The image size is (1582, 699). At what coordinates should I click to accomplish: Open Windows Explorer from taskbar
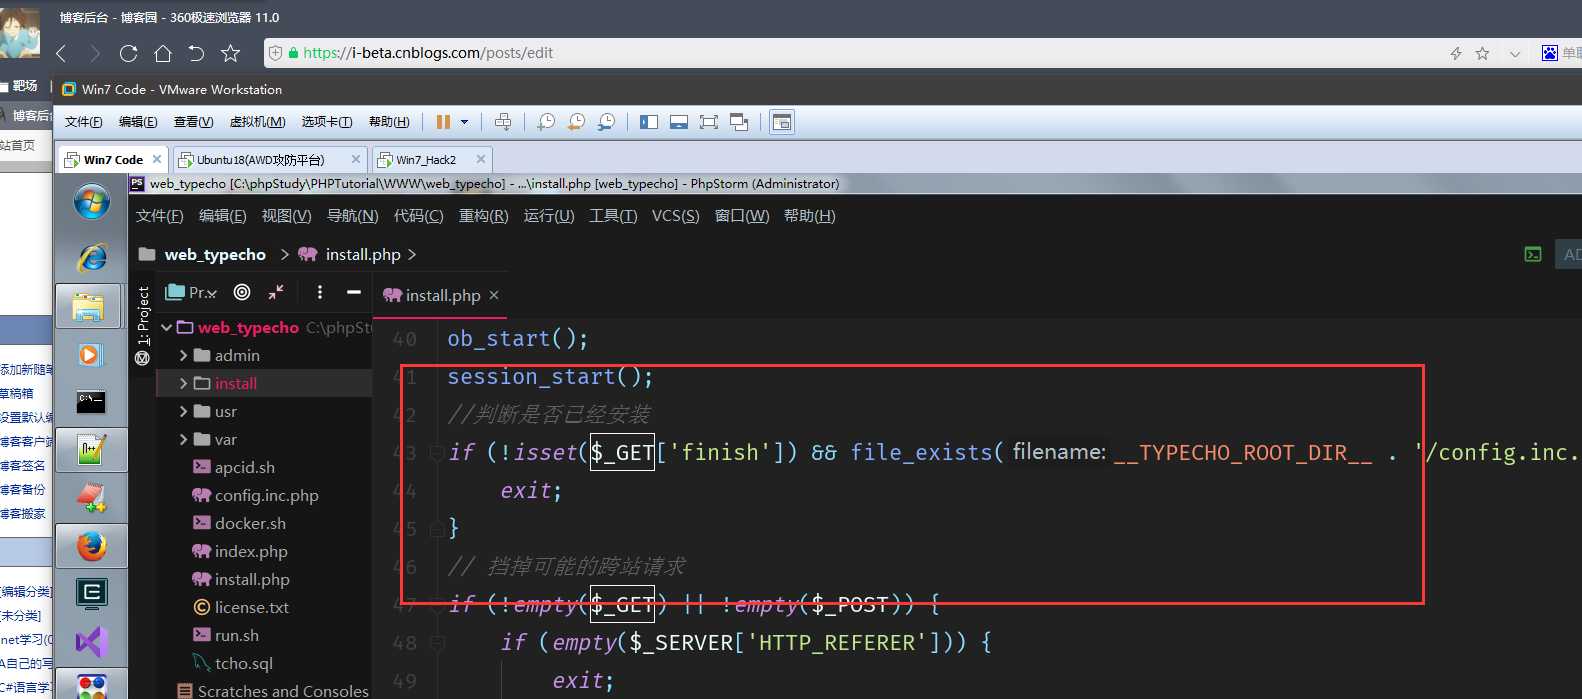point(91,306)
